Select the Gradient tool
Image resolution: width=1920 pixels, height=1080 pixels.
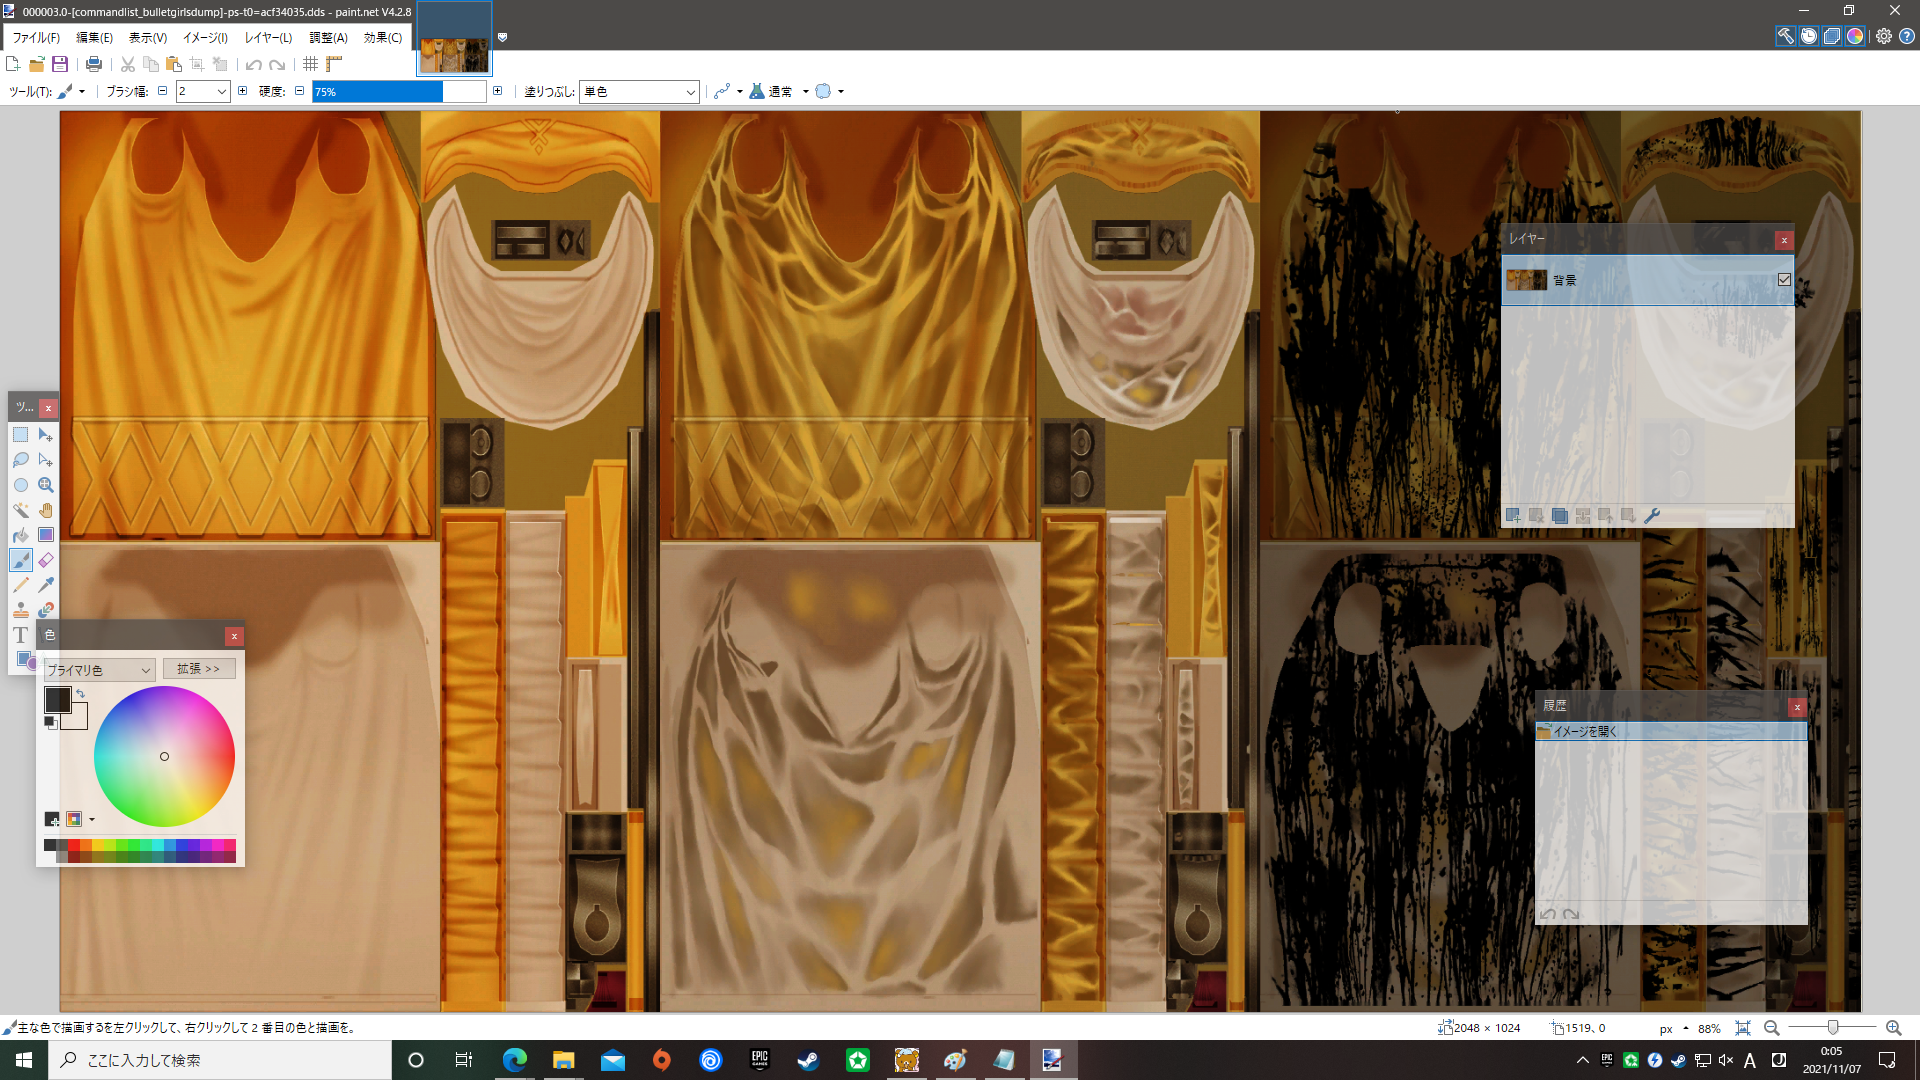(45, 535)
